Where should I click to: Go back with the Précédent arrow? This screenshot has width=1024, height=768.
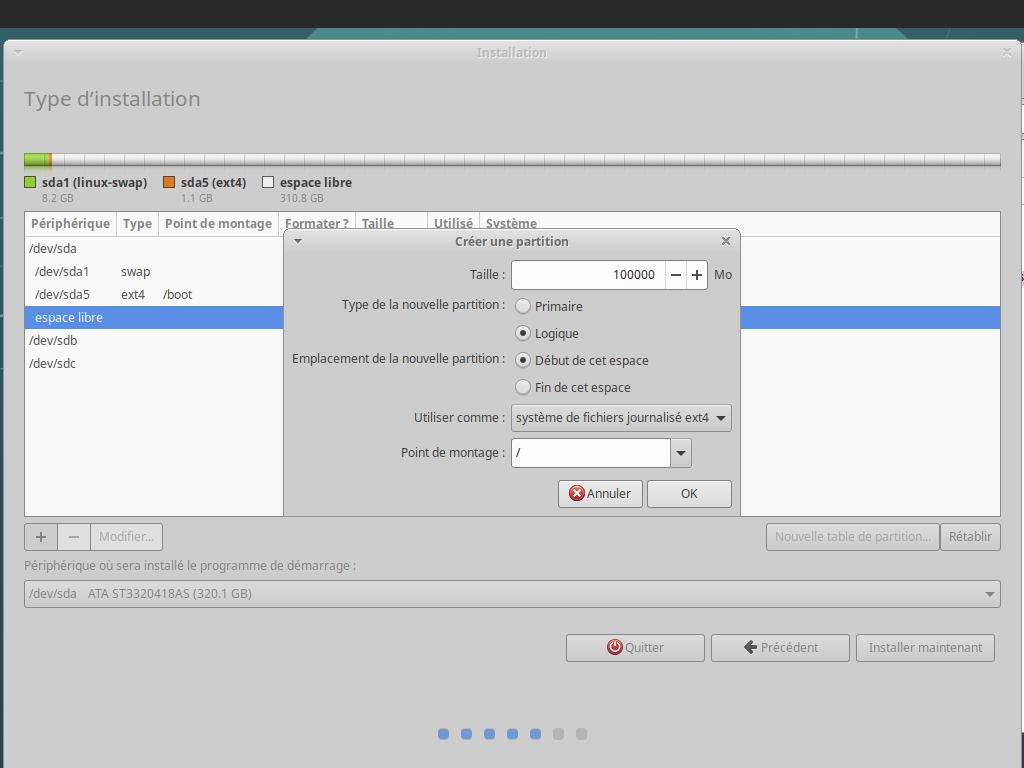point(749,647)
